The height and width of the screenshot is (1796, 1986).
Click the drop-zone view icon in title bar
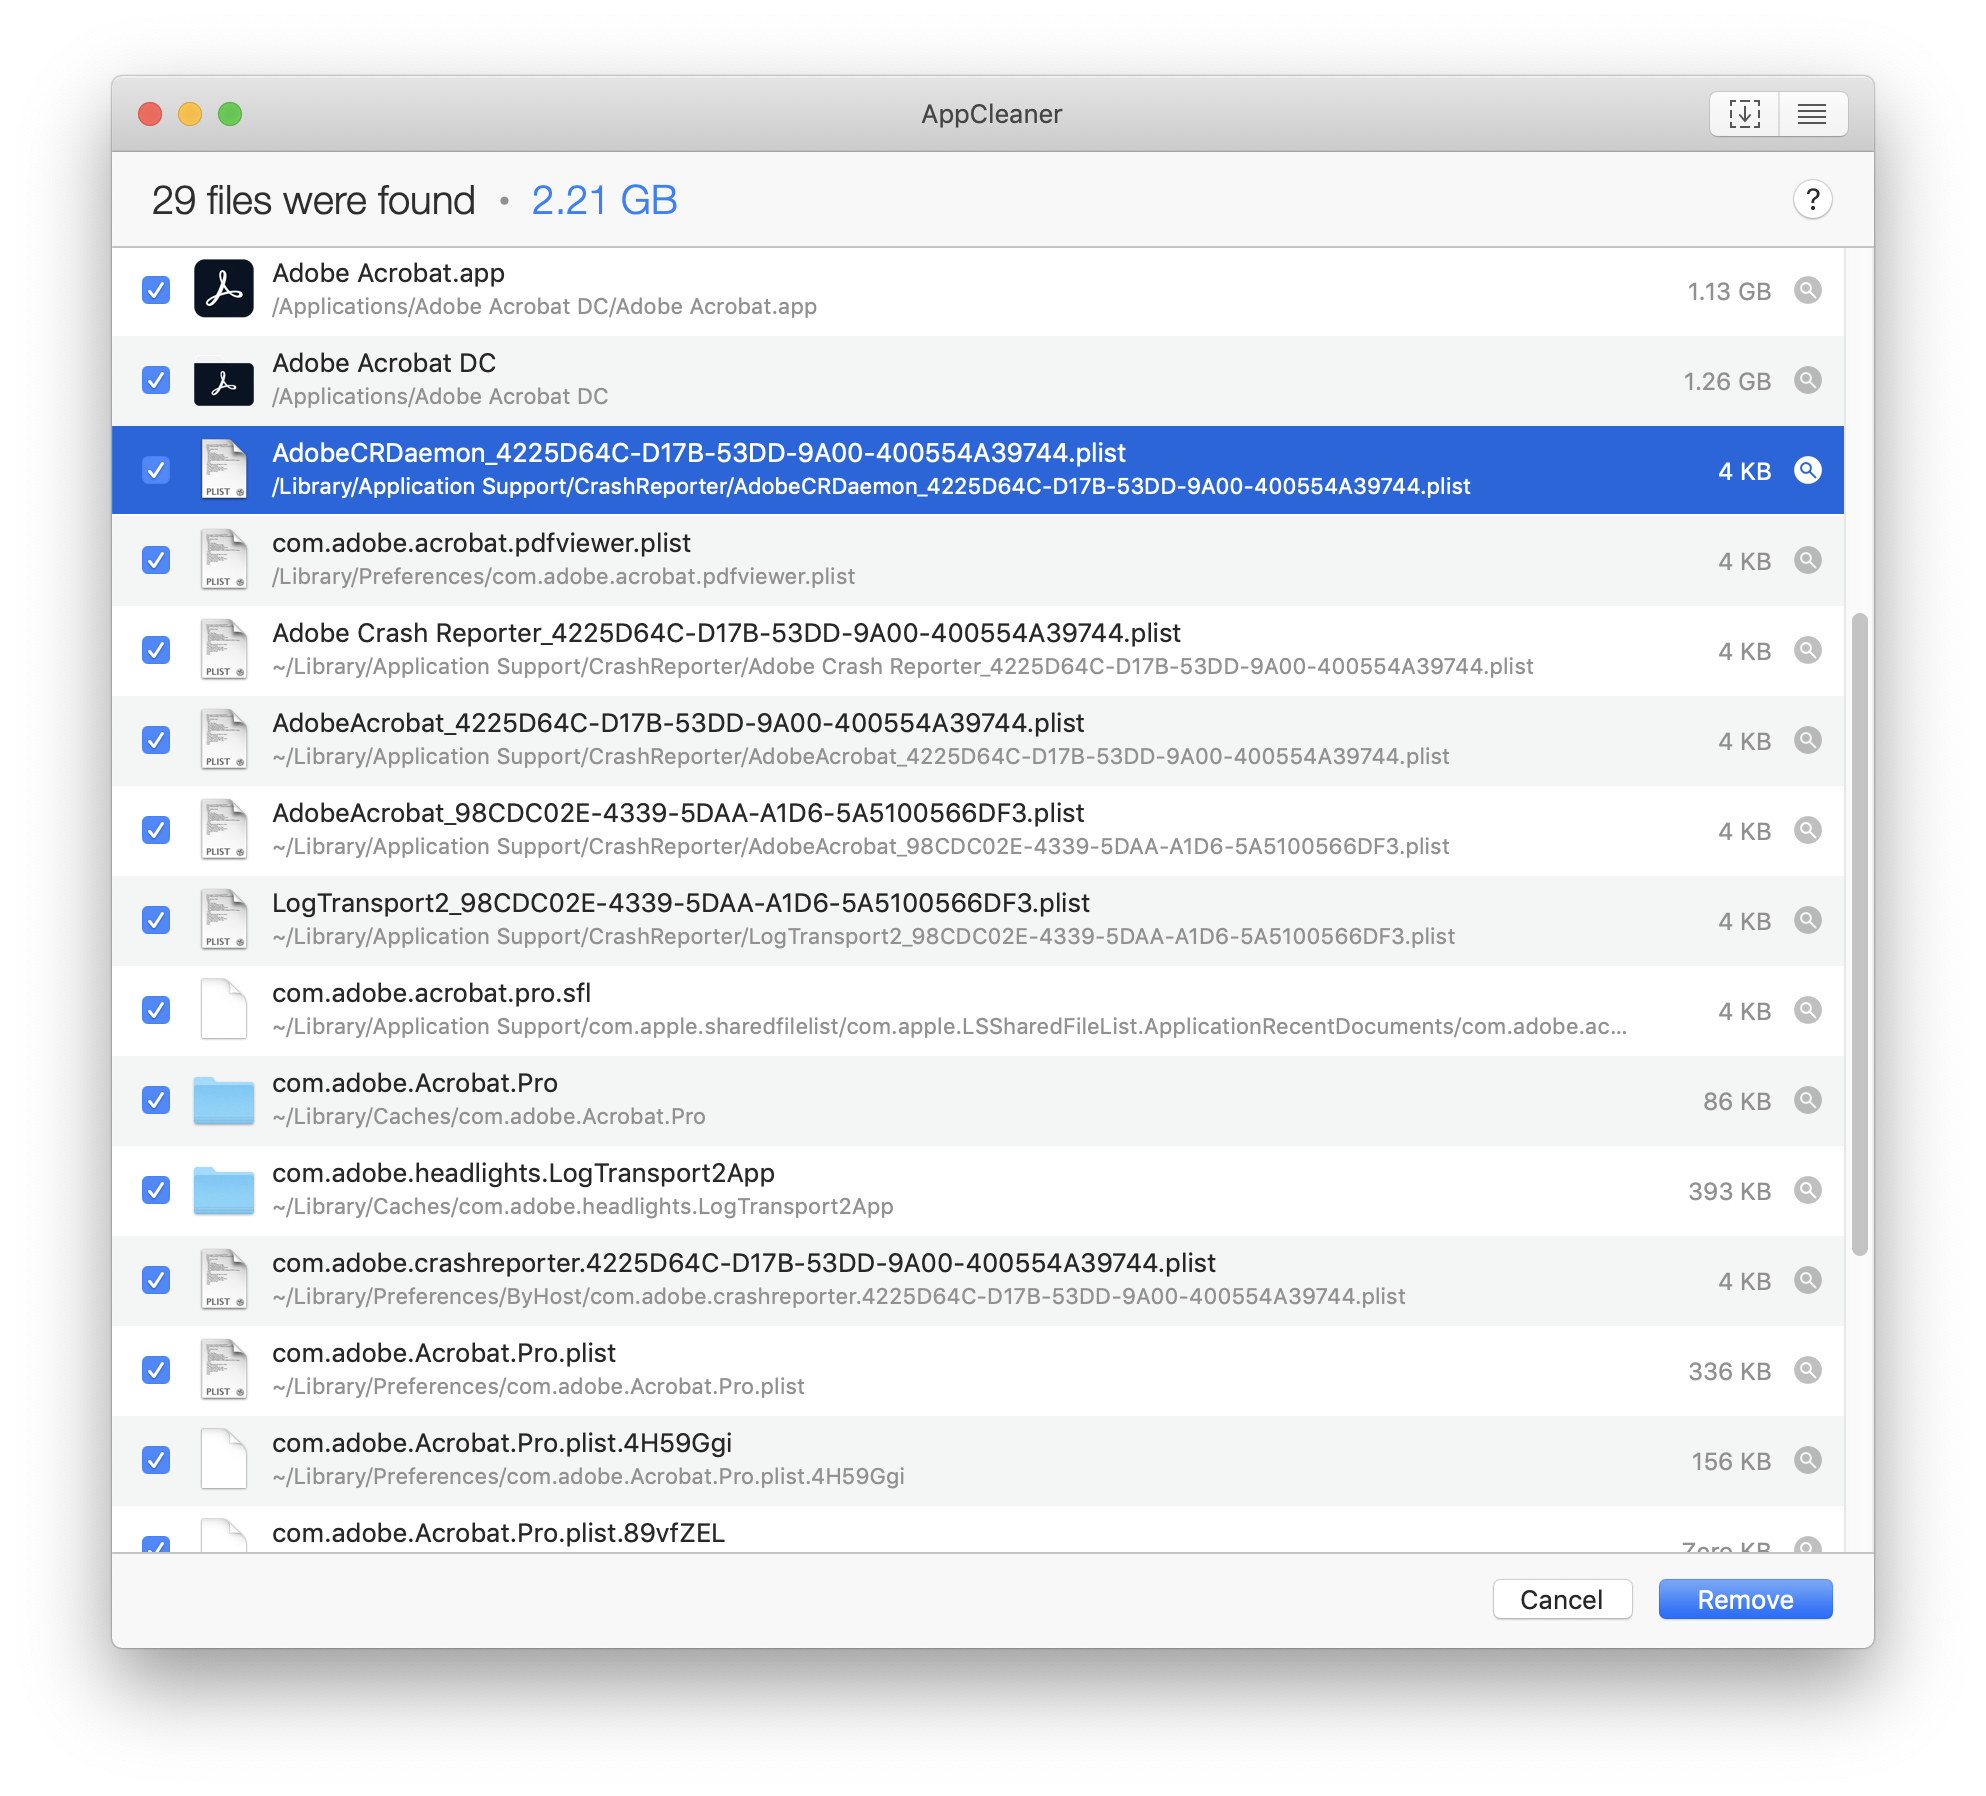click(x=1744, y=114)
